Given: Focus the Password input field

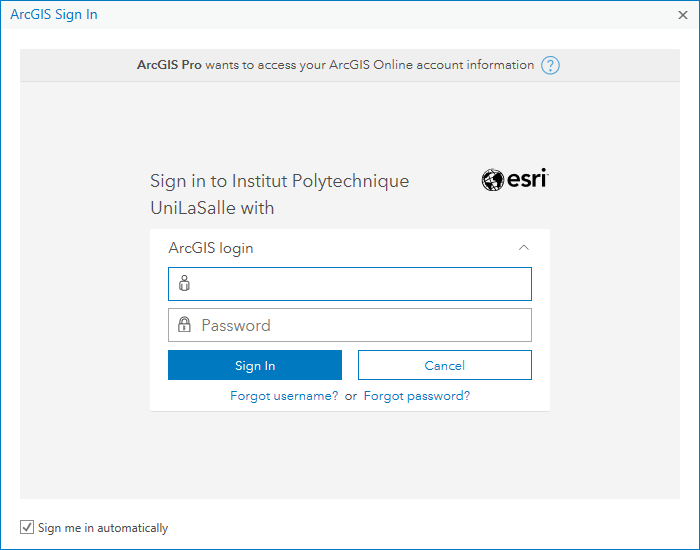Looking at the screenshot, I should [x=350, y=325].
